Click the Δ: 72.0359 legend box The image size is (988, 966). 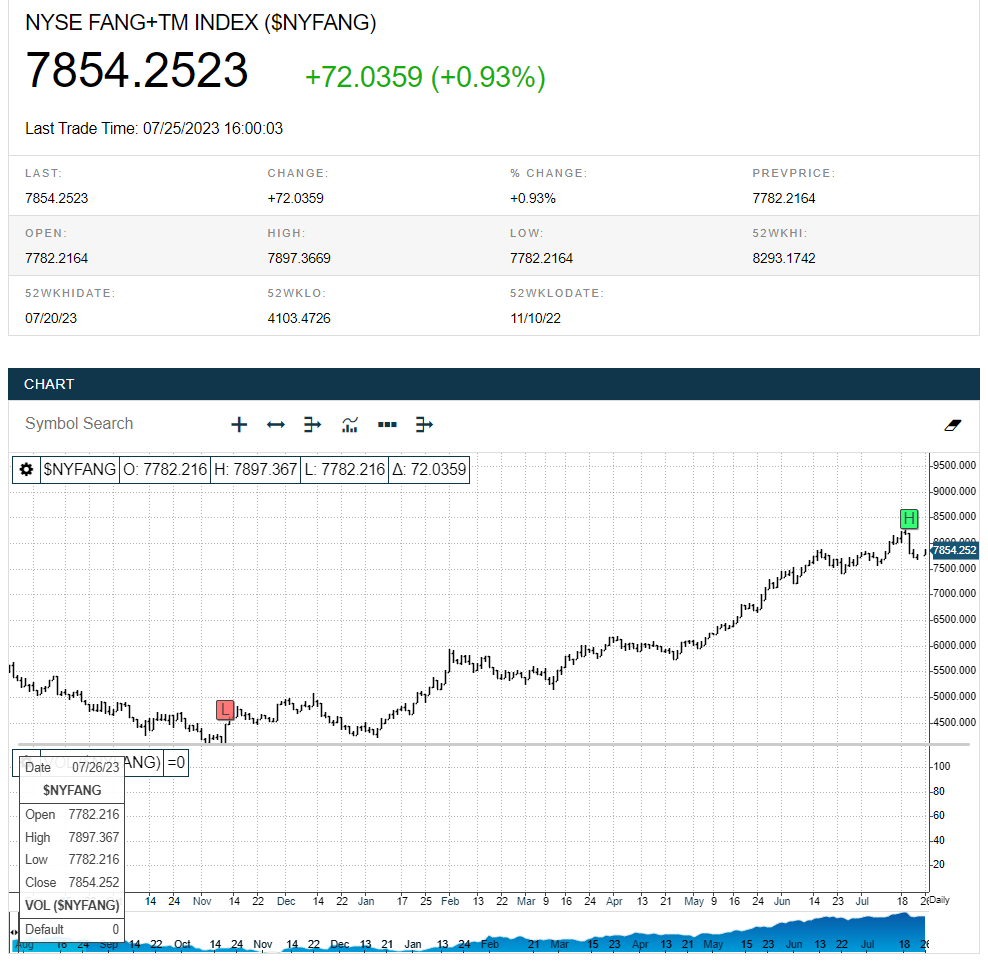pos(429,469)
